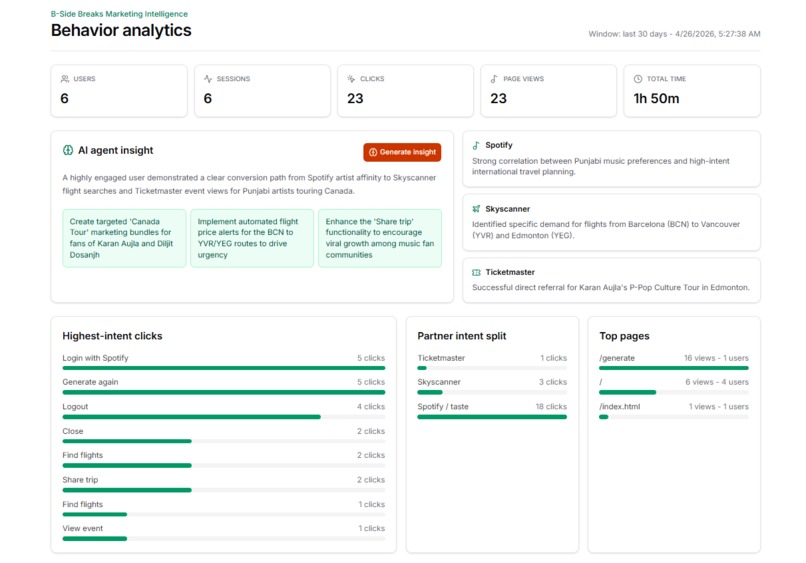Click the 'AI agent insight' heading
Viewport: 806px width, 563px height.
(116, 150)
